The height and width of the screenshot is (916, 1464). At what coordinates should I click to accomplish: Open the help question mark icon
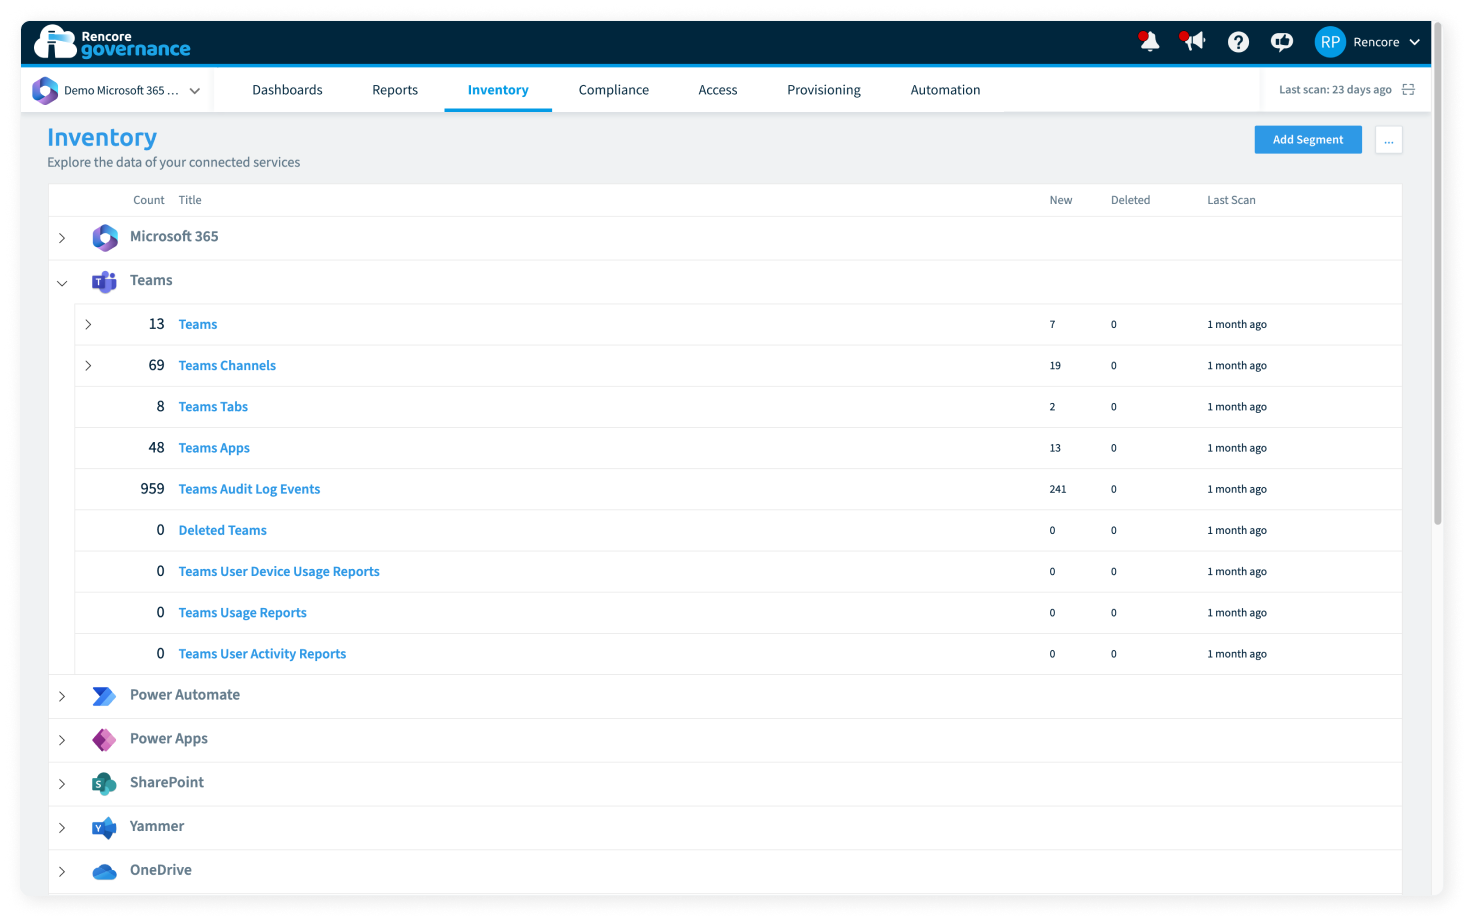(1238, 42)
